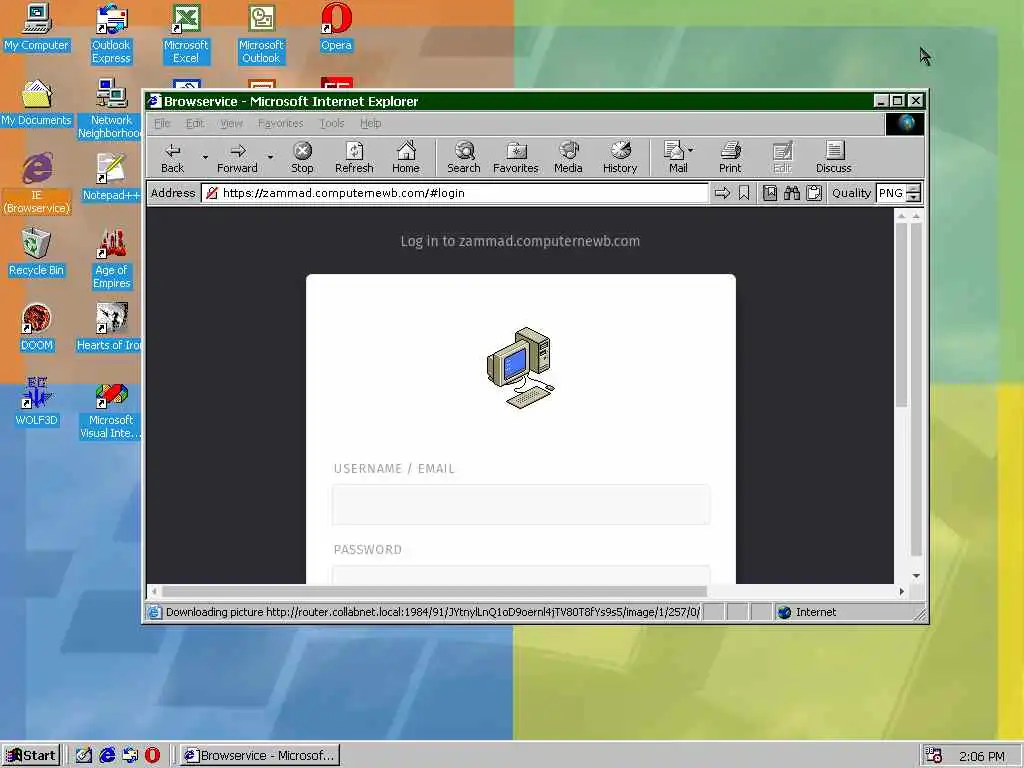Select Microsoft Visual InterDev desktop icon

point(111,409)
